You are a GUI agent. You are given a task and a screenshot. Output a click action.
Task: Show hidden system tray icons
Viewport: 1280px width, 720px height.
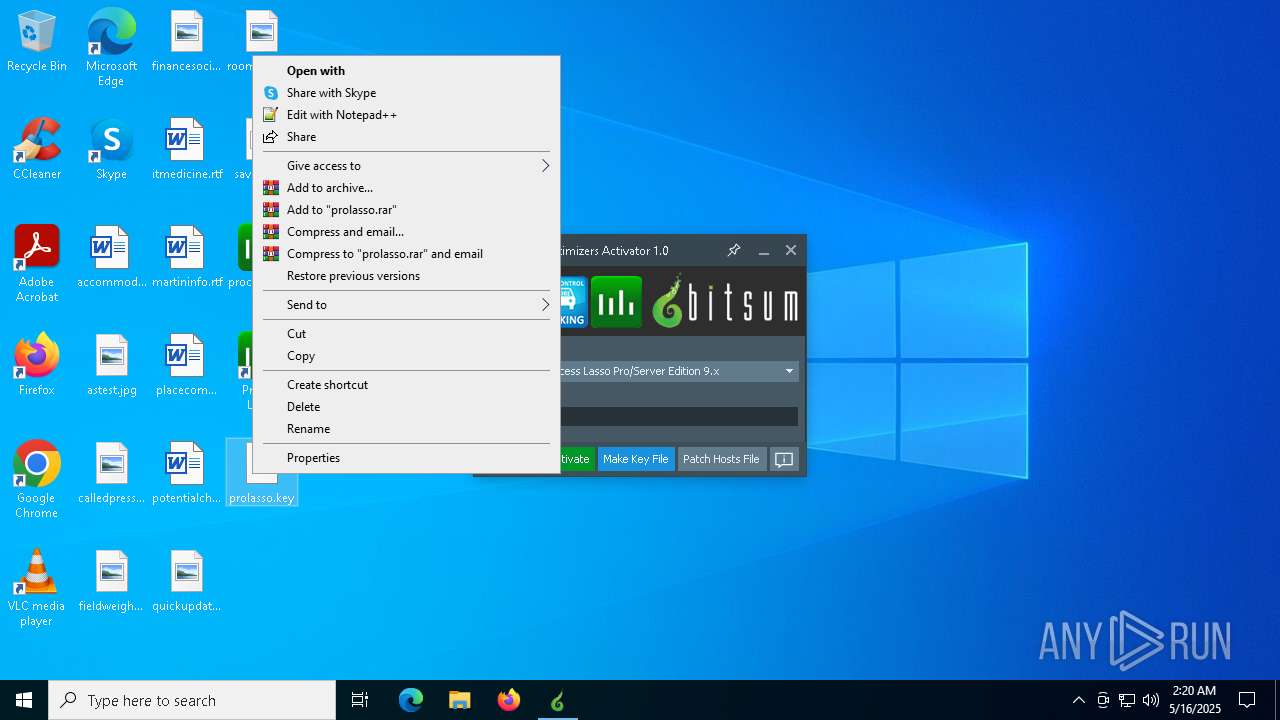[1078, 700]
